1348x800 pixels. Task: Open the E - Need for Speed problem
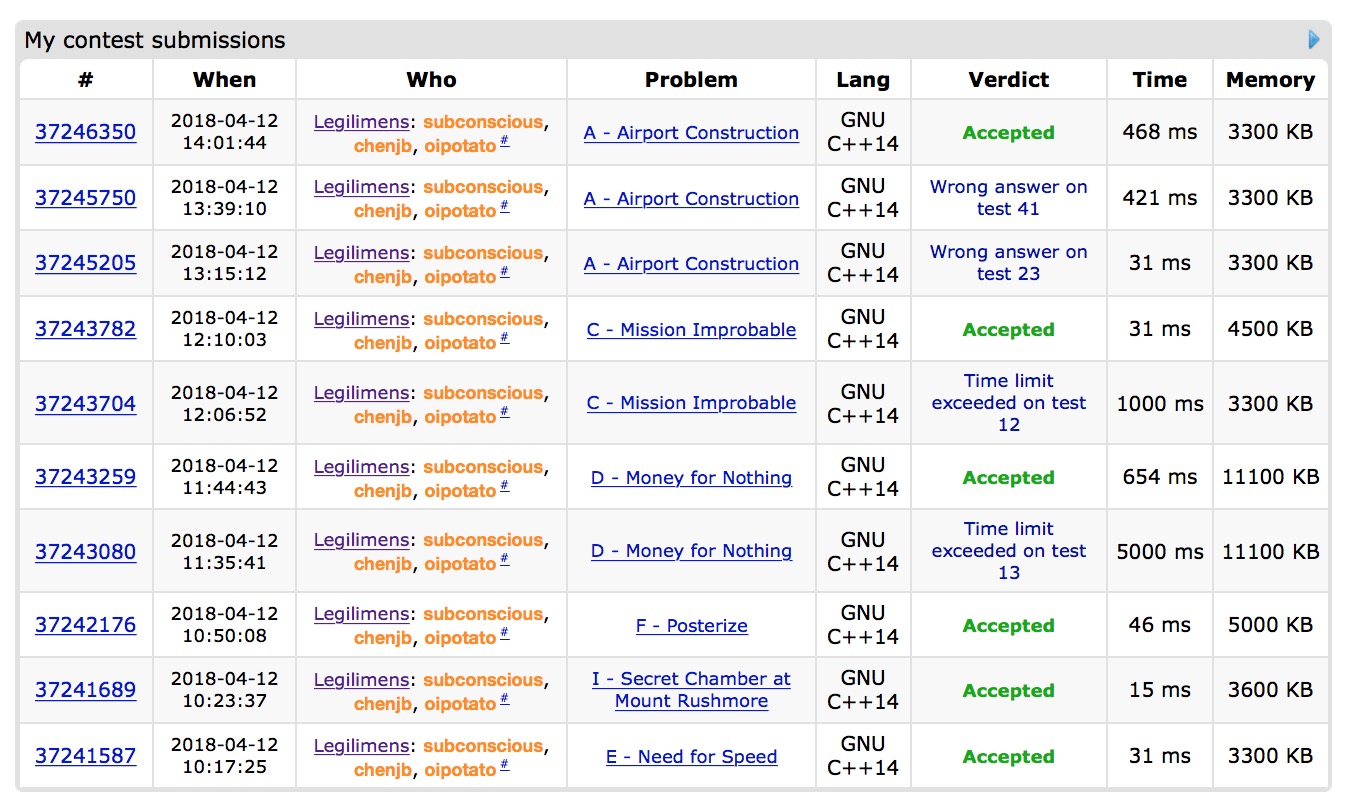coord(691,757)
